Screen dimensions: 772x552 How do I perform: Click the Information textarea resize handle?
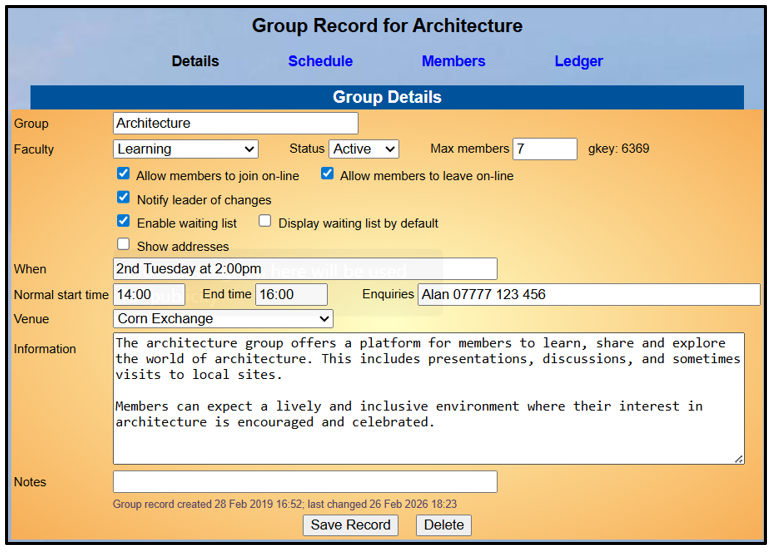point(739,459)
